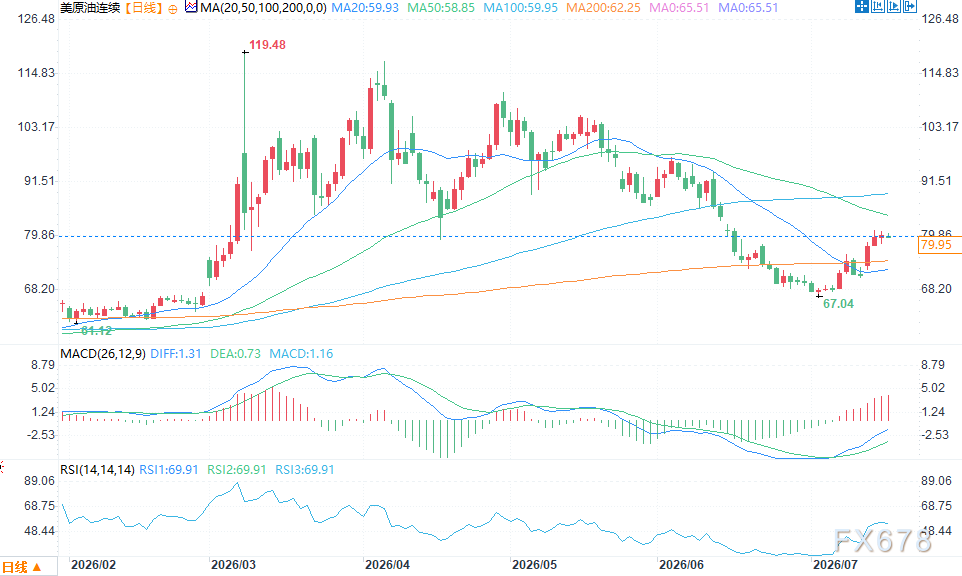Click the small red marker on left edge
The image size is (962, 576).
tap(2, 467)
